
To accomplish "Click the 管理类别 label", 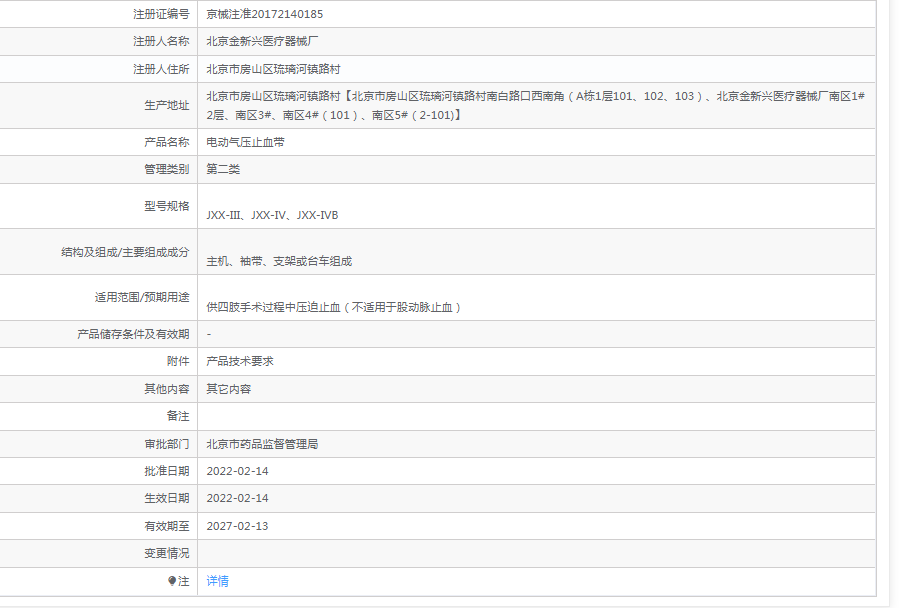I will tap(167, 169).
